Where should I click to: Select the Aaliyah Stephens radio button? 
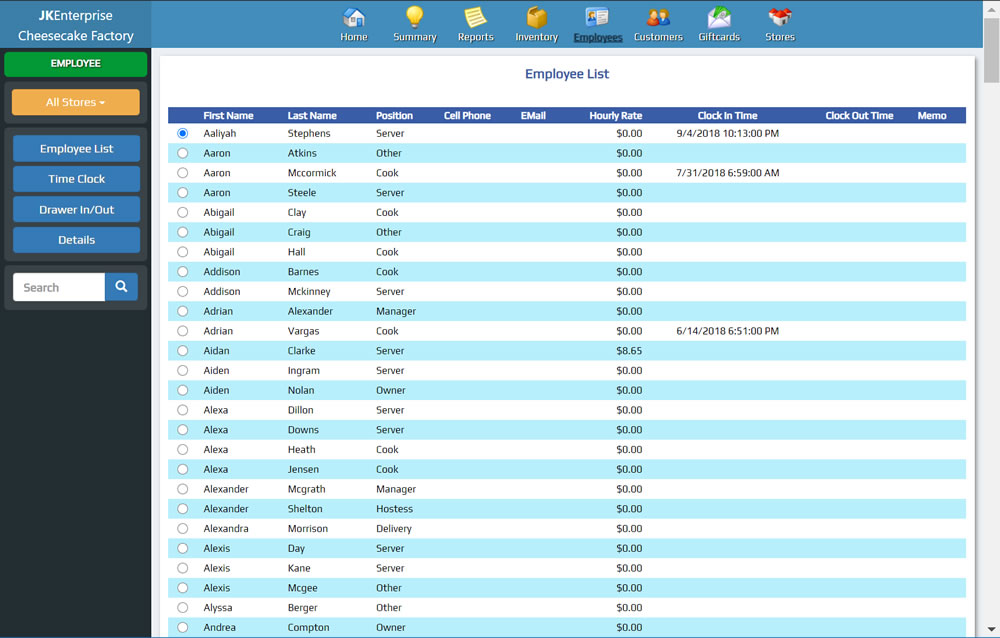pos(182,133)
